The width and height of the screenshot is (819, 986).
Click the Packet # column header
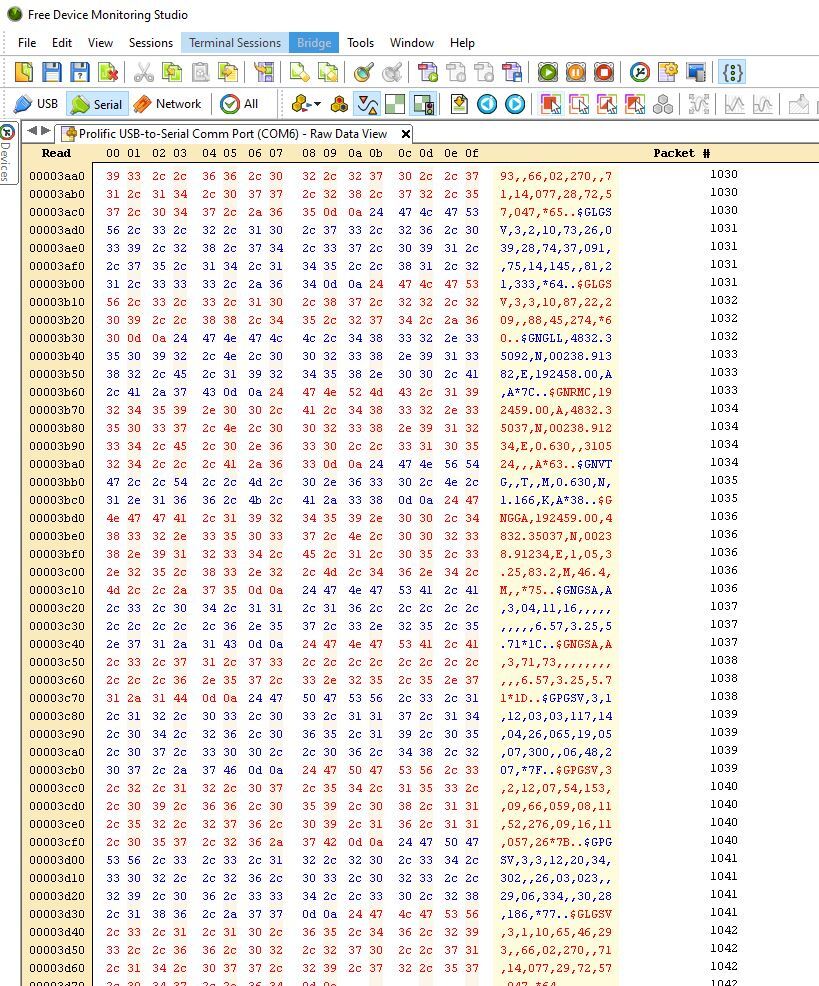[681, 153]
